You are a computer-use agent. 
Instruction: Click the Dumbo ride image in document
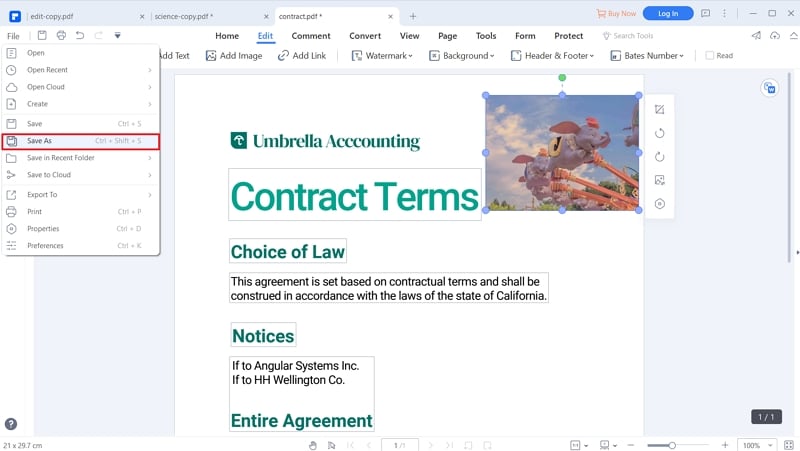[562, 153]
